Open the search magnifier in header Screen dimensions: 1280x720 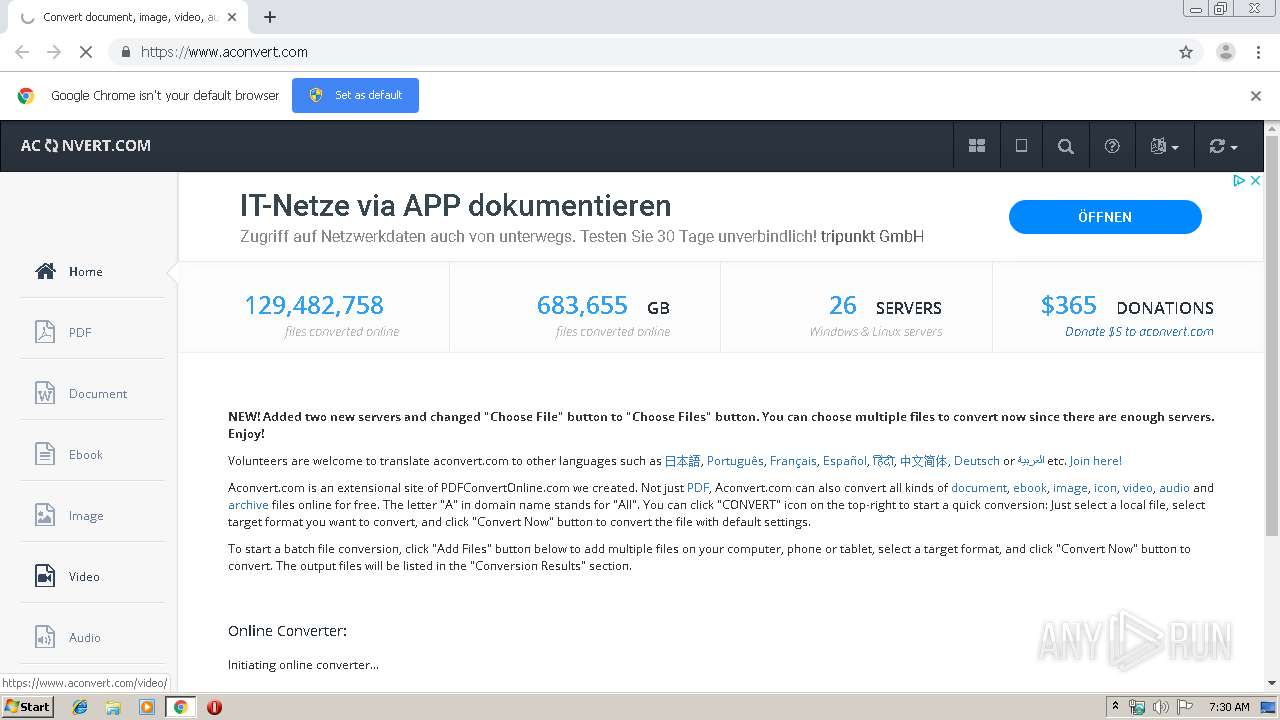point(1066,146)
